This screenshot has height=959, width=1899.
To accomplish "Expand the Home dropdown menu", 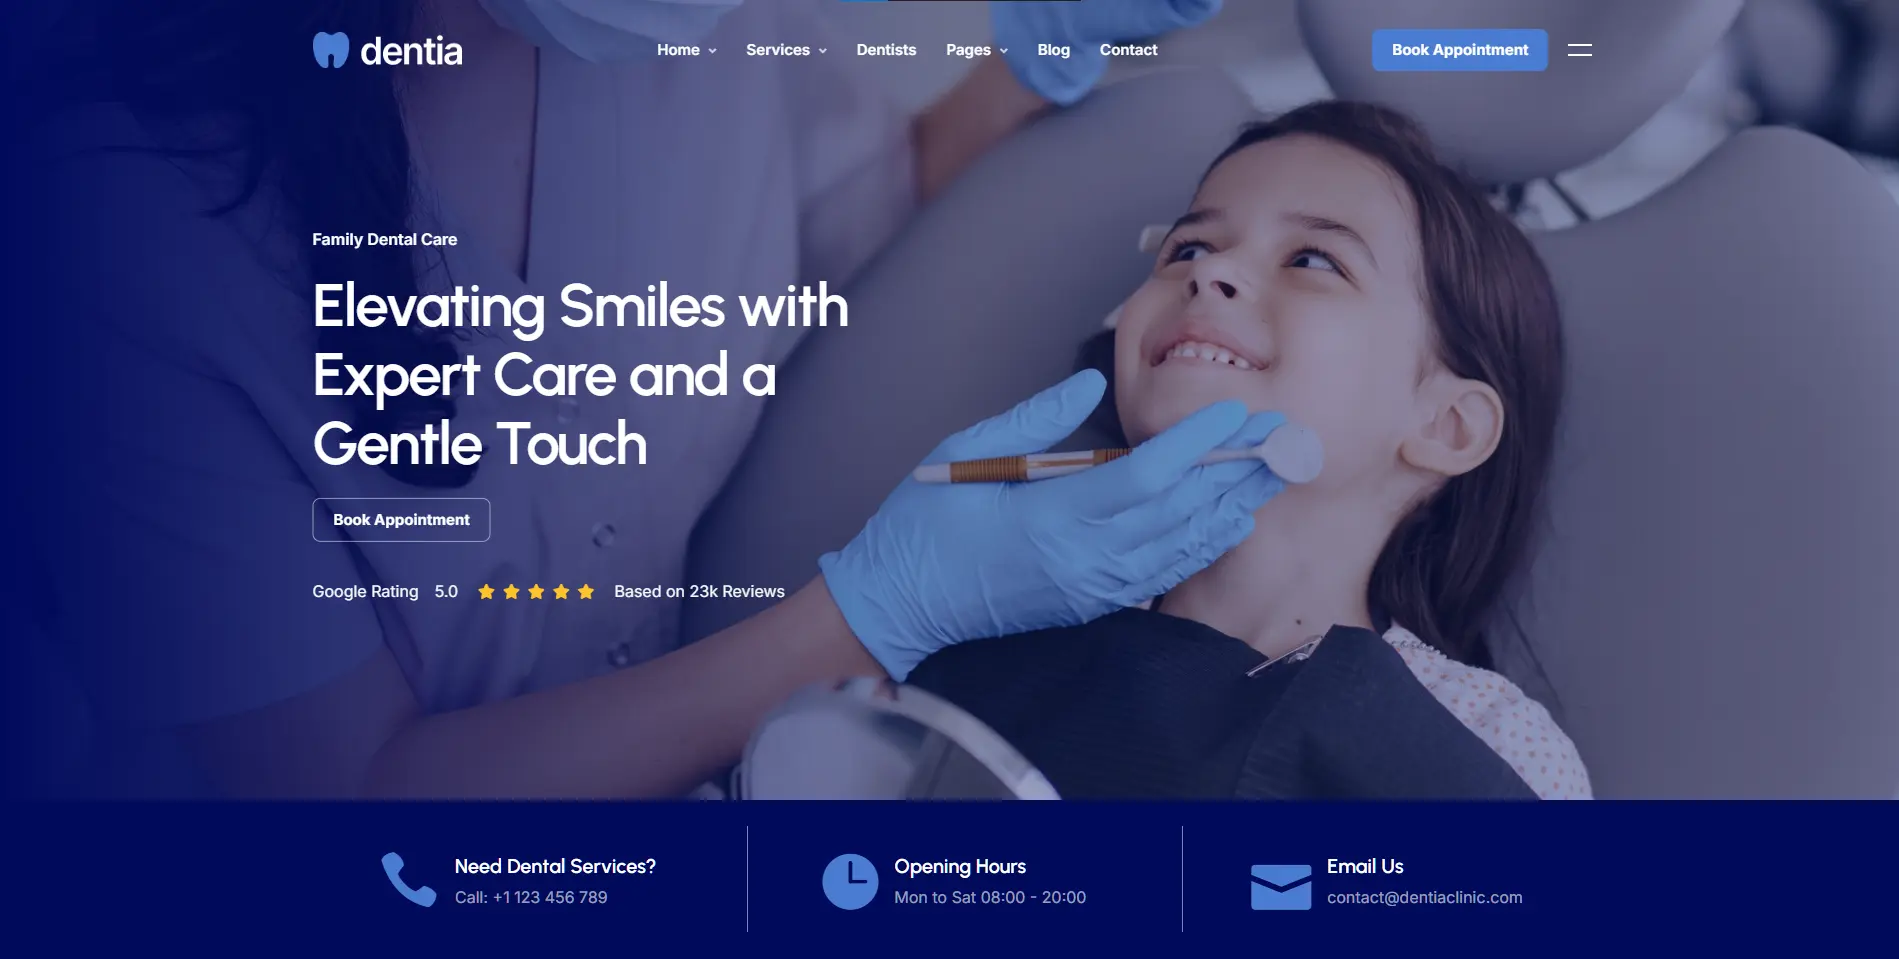I will (x=687, y=50).
